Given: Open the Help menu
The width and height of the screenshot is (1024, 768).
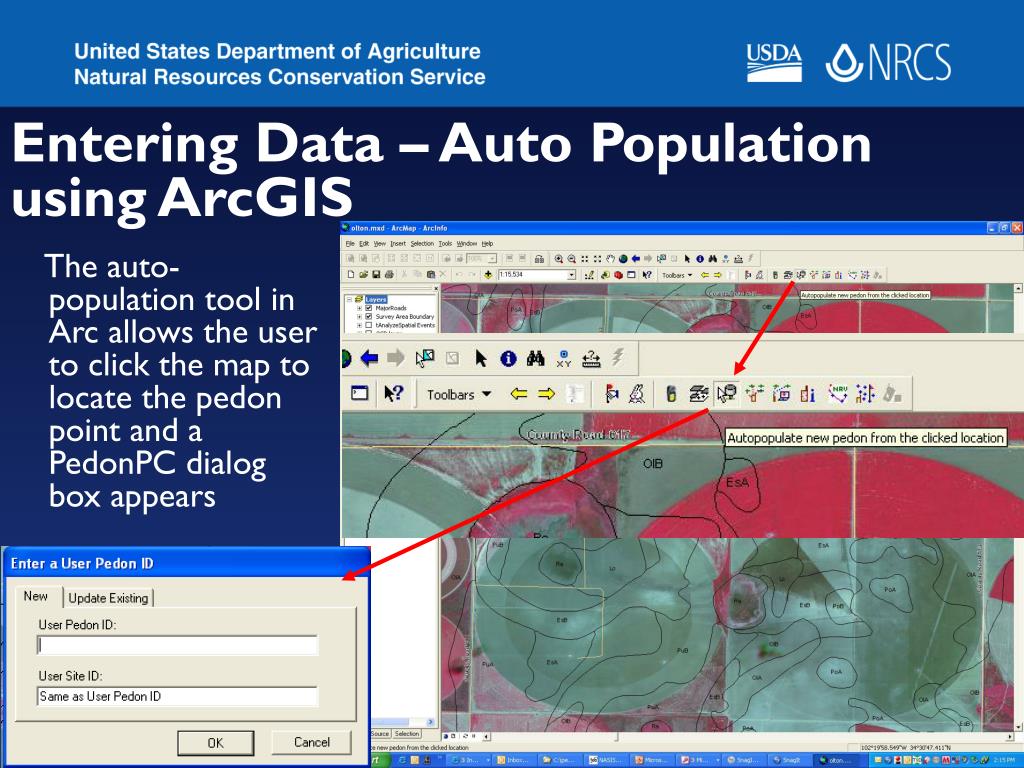Looking at the screenshot, I should (487, 244).
